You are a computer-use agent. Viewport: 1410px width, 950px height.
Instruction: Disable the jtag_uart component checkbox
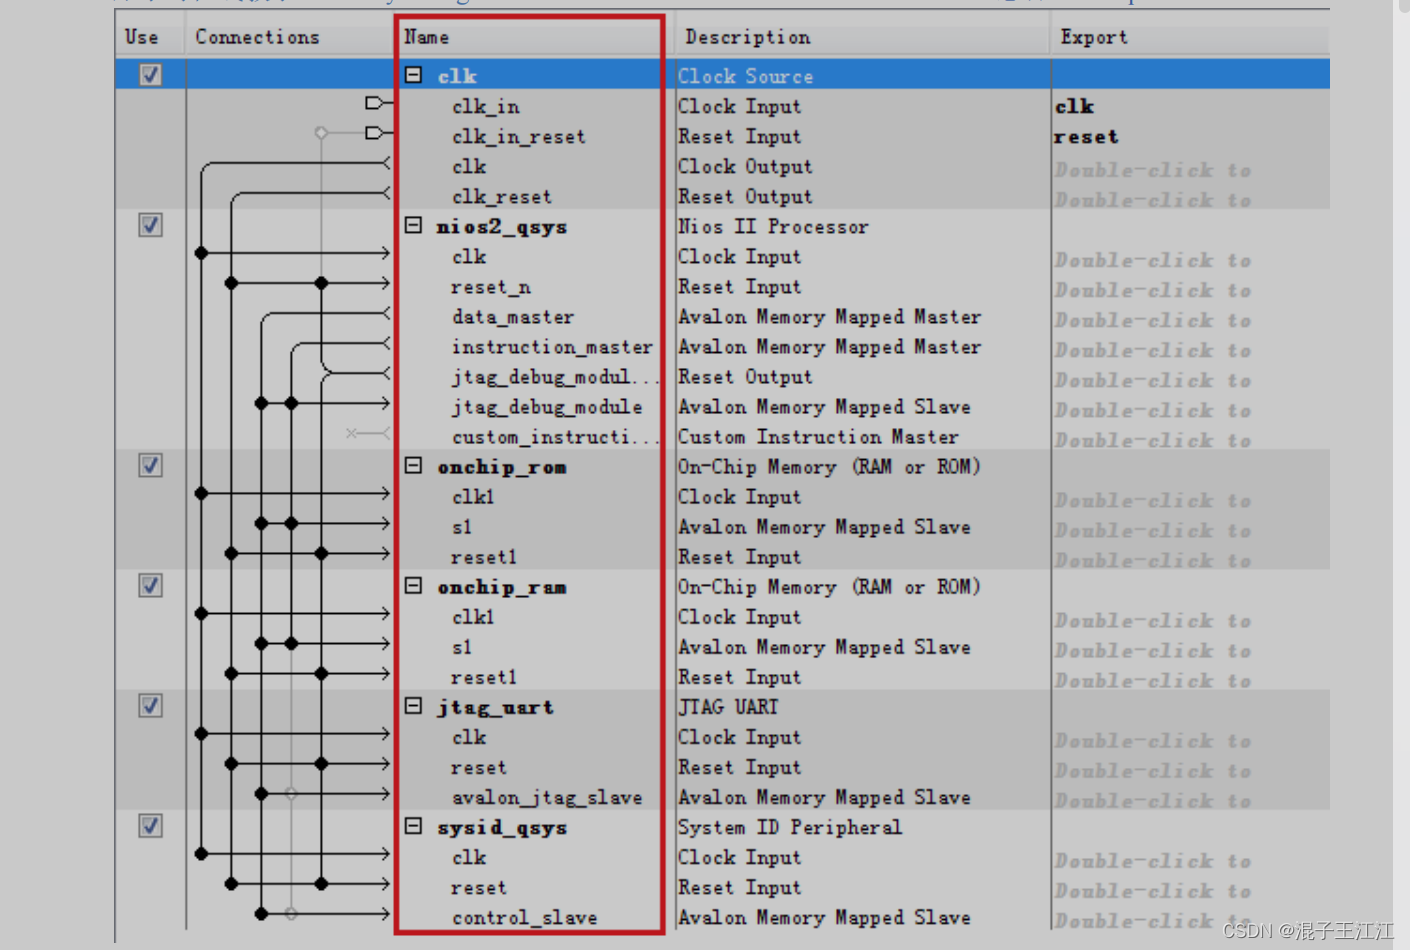coord(150,705)
